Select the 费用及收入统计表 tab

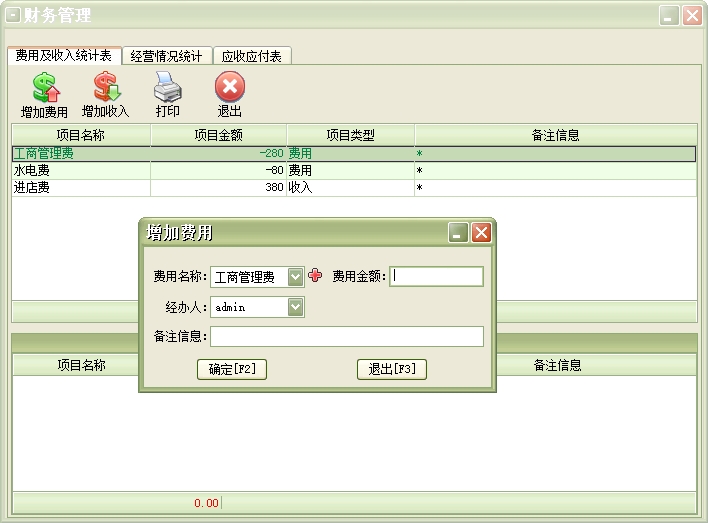coord(64,55)
